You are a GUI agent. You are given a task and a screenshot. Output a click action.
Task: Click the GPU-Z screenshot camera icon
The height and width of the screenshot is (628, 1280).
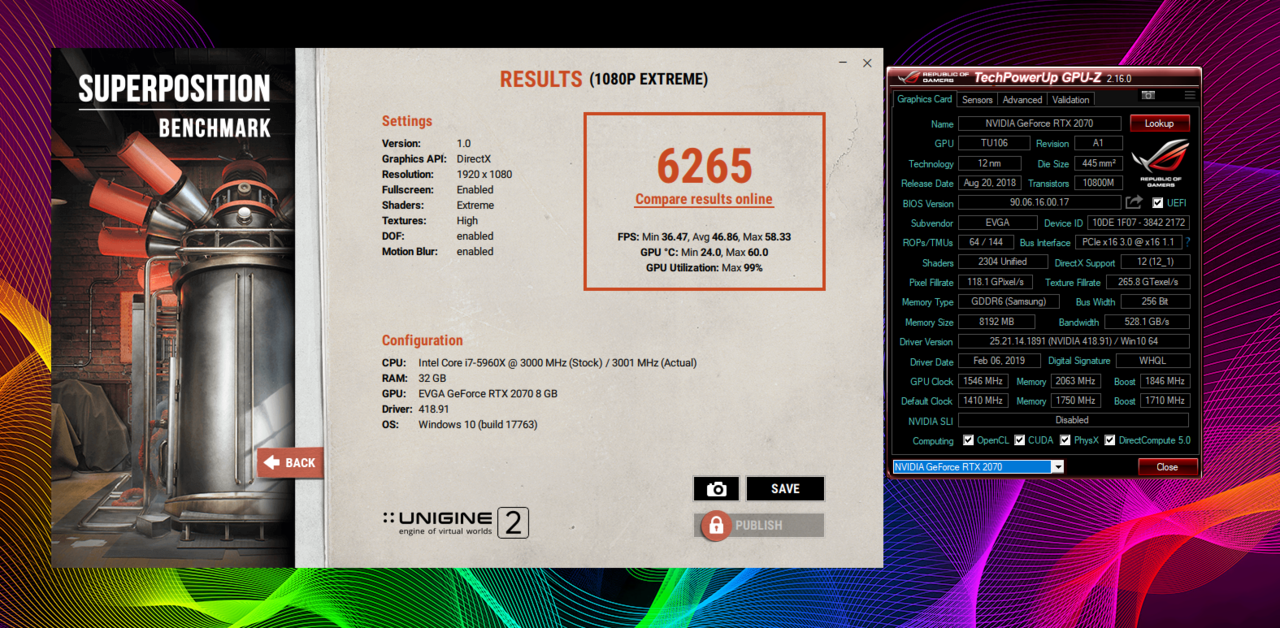[x=1148, y=96]
